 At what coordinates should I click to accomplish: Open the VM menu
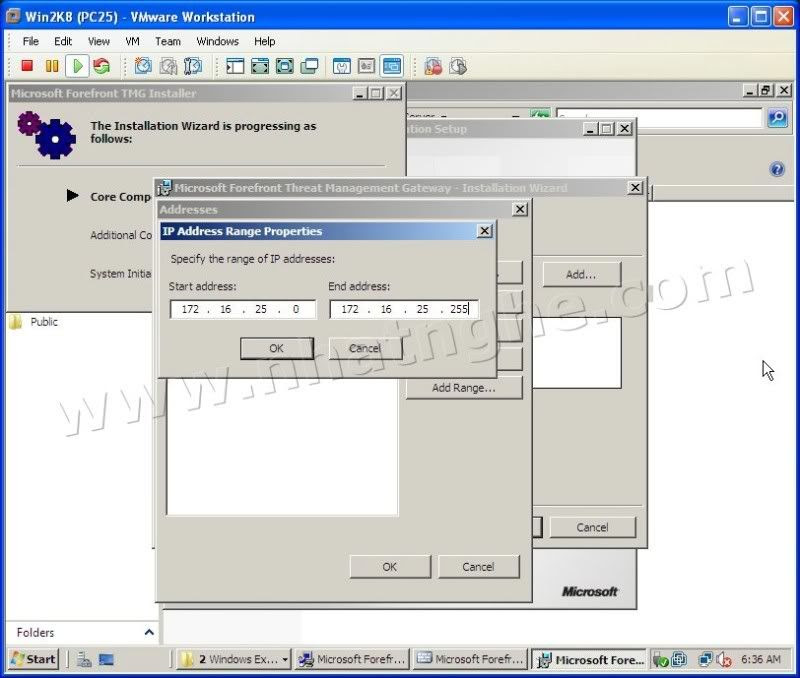point(132,41)
